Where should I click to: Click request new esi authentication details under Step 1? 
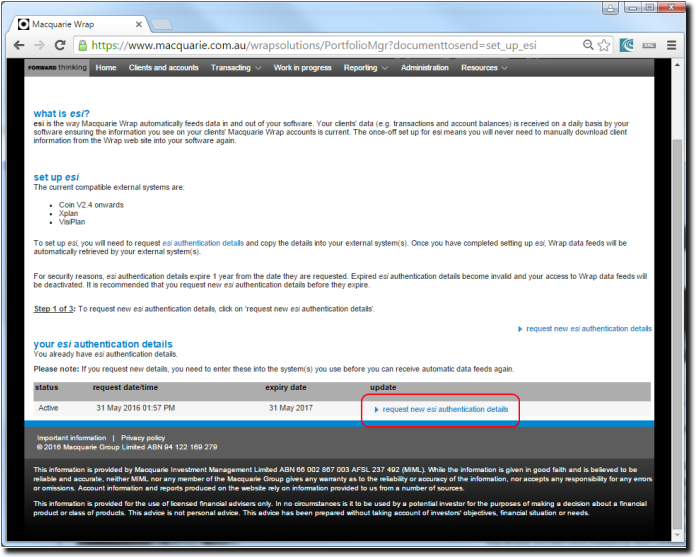(x=585, y=329)
